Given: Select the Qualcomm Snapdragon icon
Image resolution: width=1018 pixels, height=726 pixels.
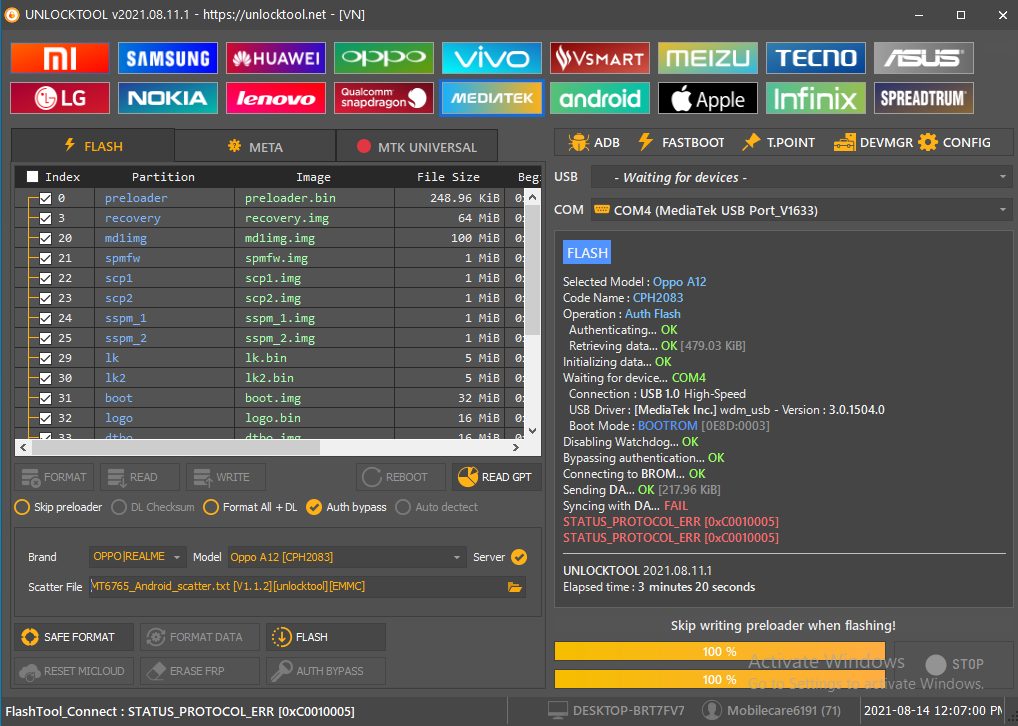Looking at the screenshot, I should click(384, 98).
